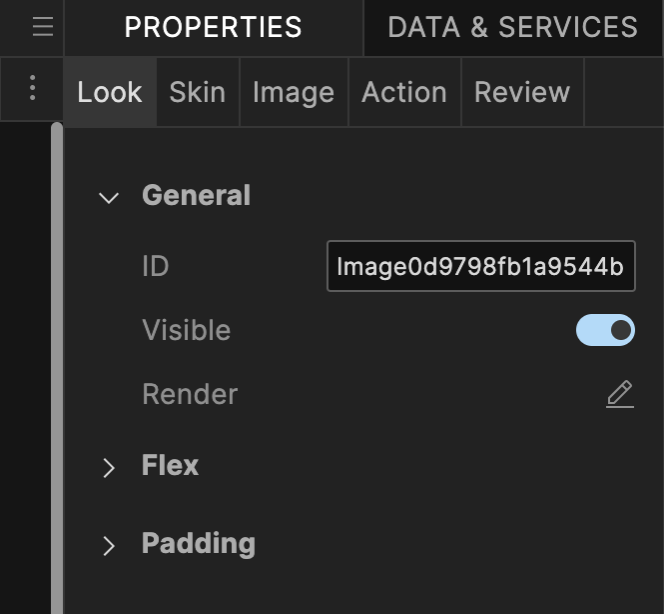664x614 pixels.
Task: Click the Padding section heading
Action: (198, 543)
